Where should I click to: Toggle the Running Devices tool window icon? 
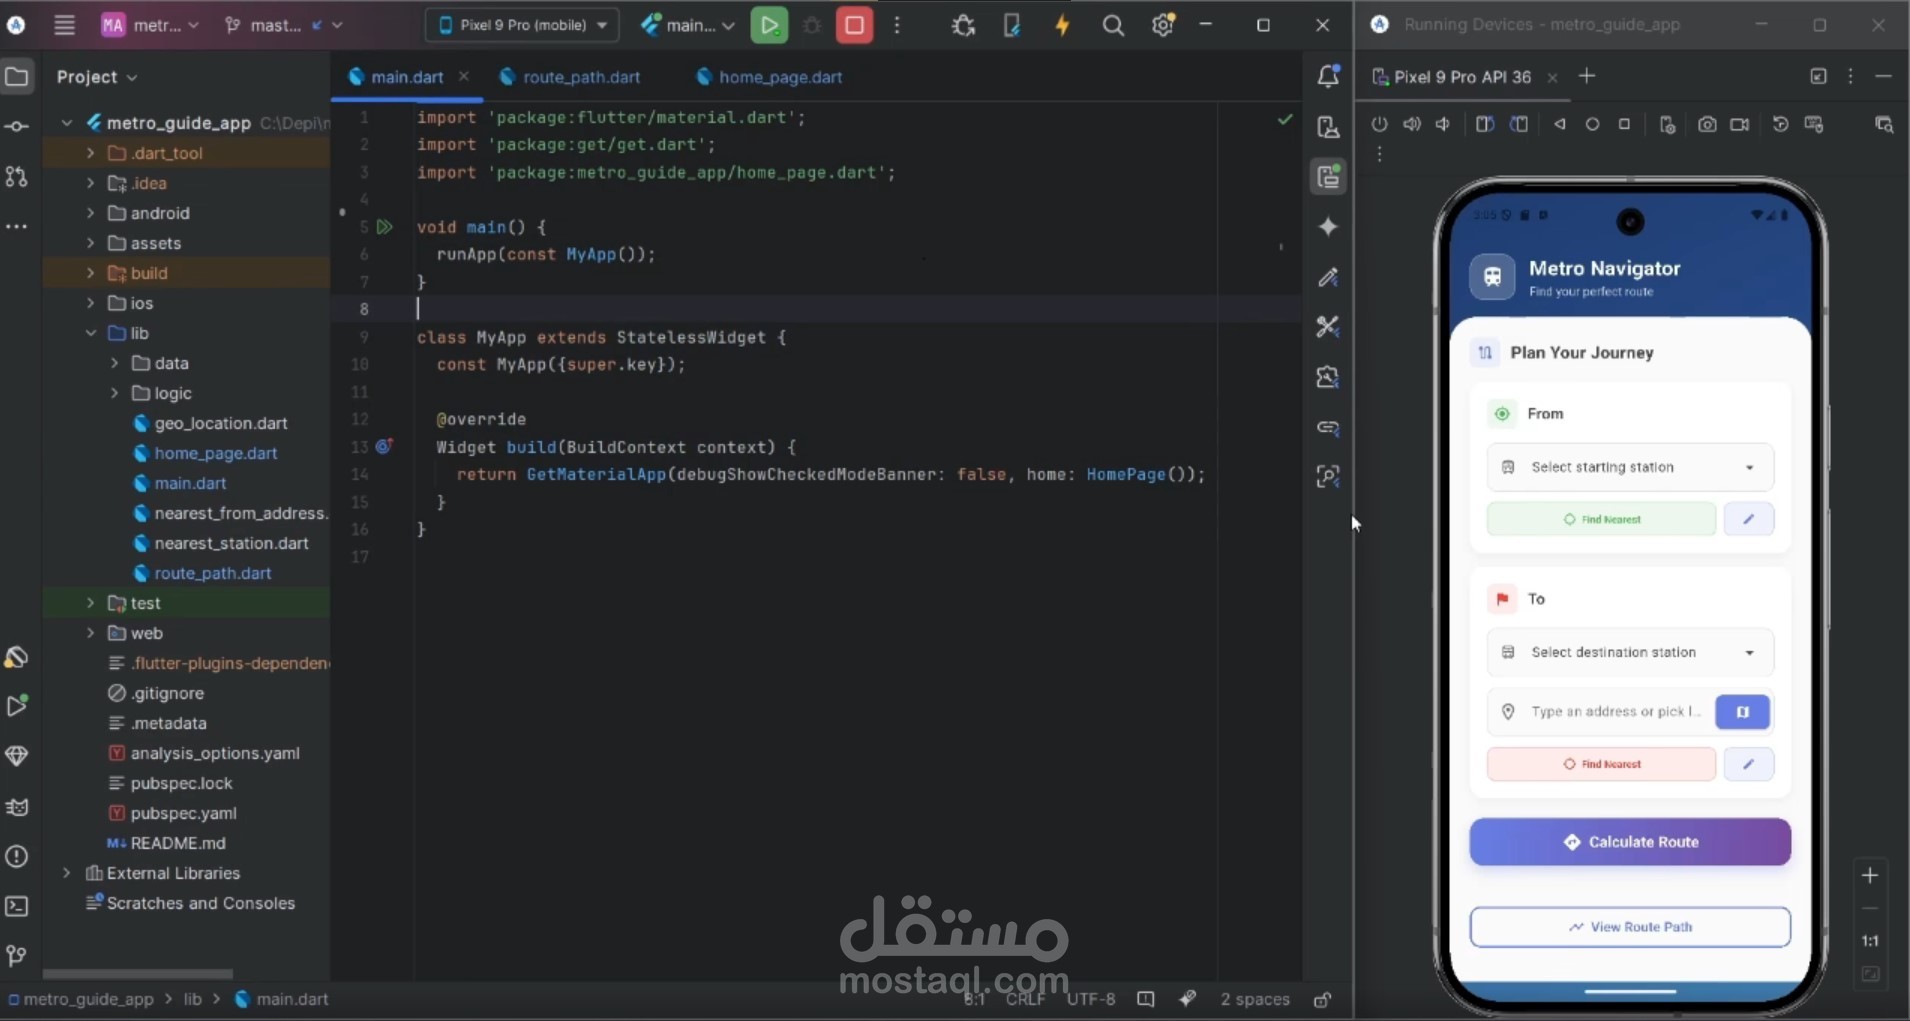[x=1328, y=177]
